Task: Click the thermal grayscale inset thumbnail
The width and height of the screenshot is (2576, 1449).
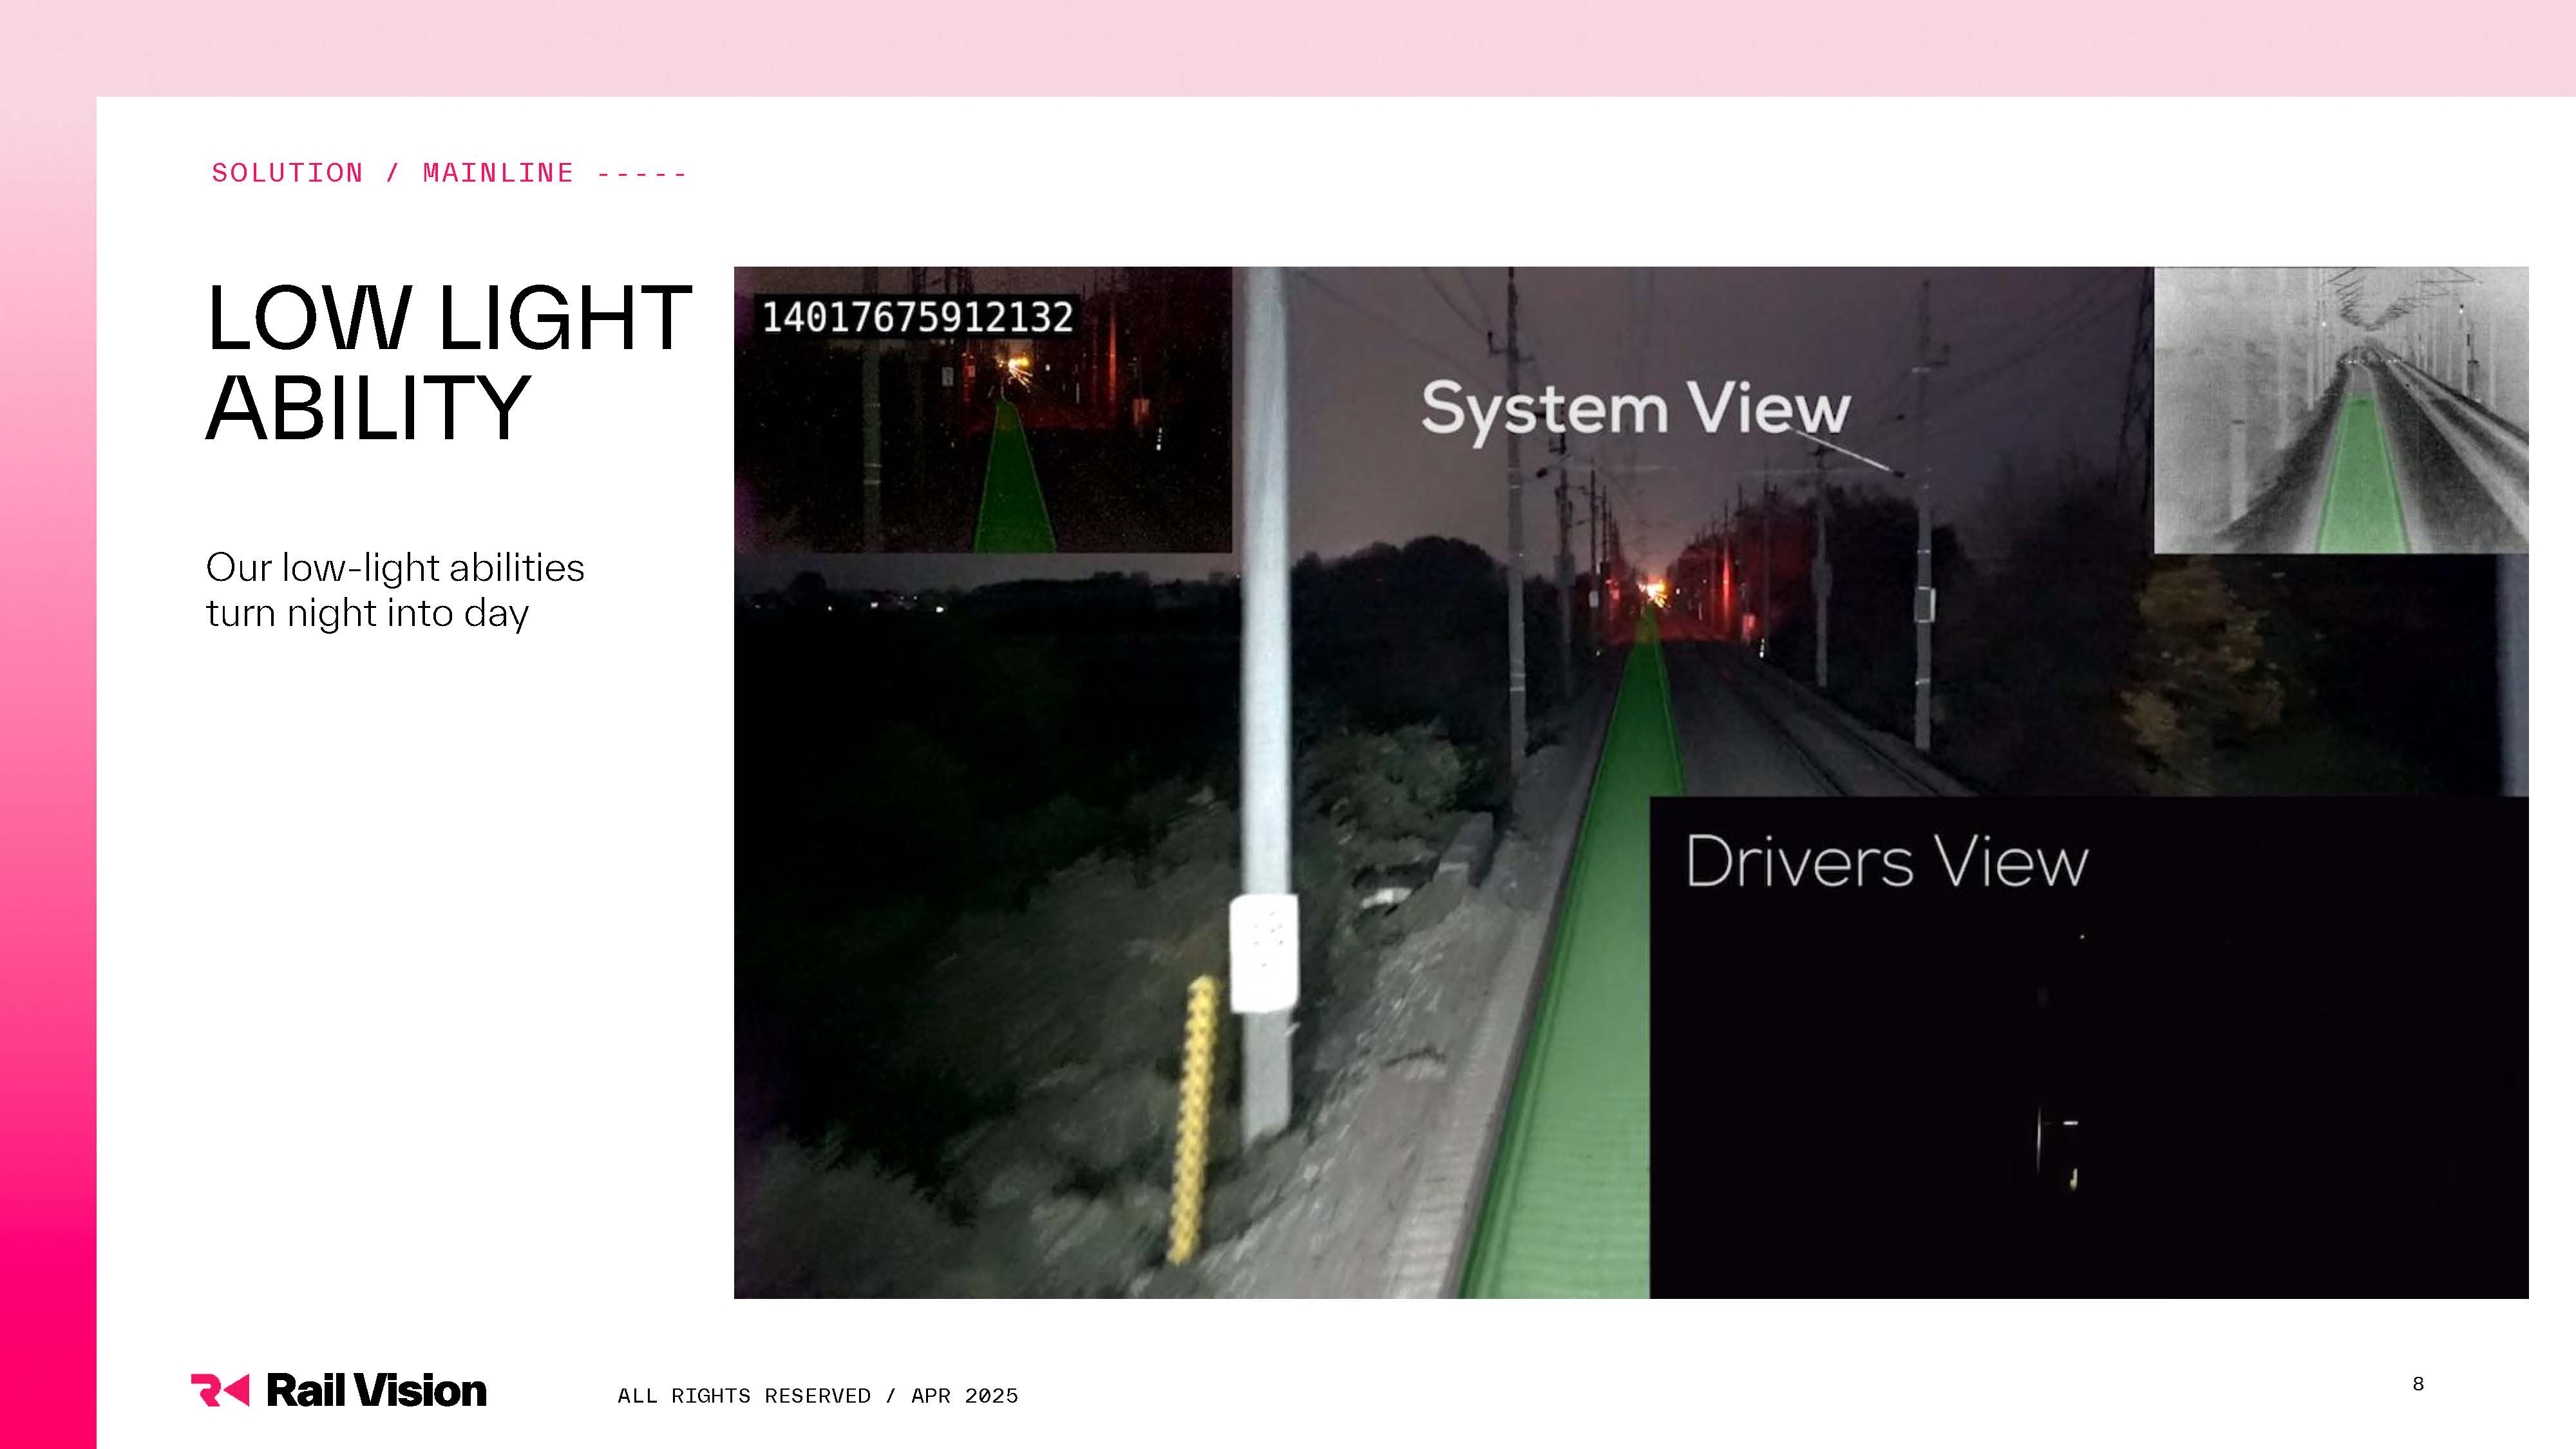Action: pos(2341,410)
